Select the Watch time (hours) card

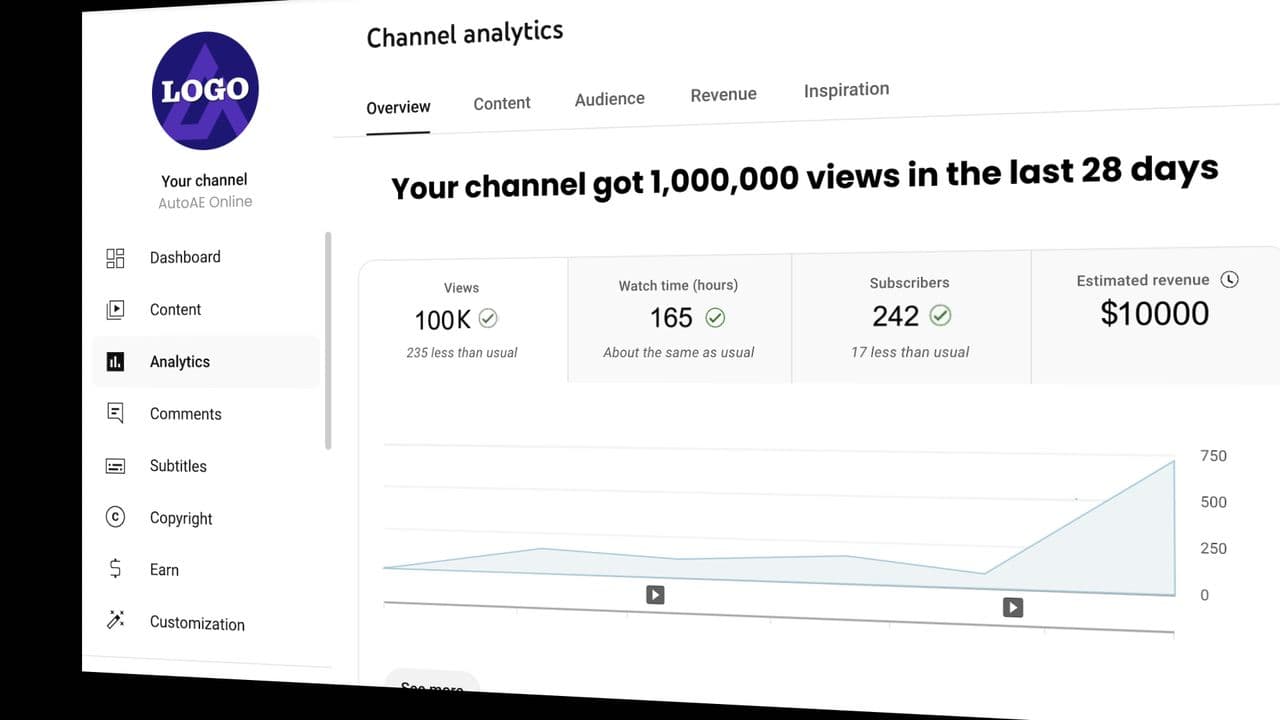coord(680,318)
